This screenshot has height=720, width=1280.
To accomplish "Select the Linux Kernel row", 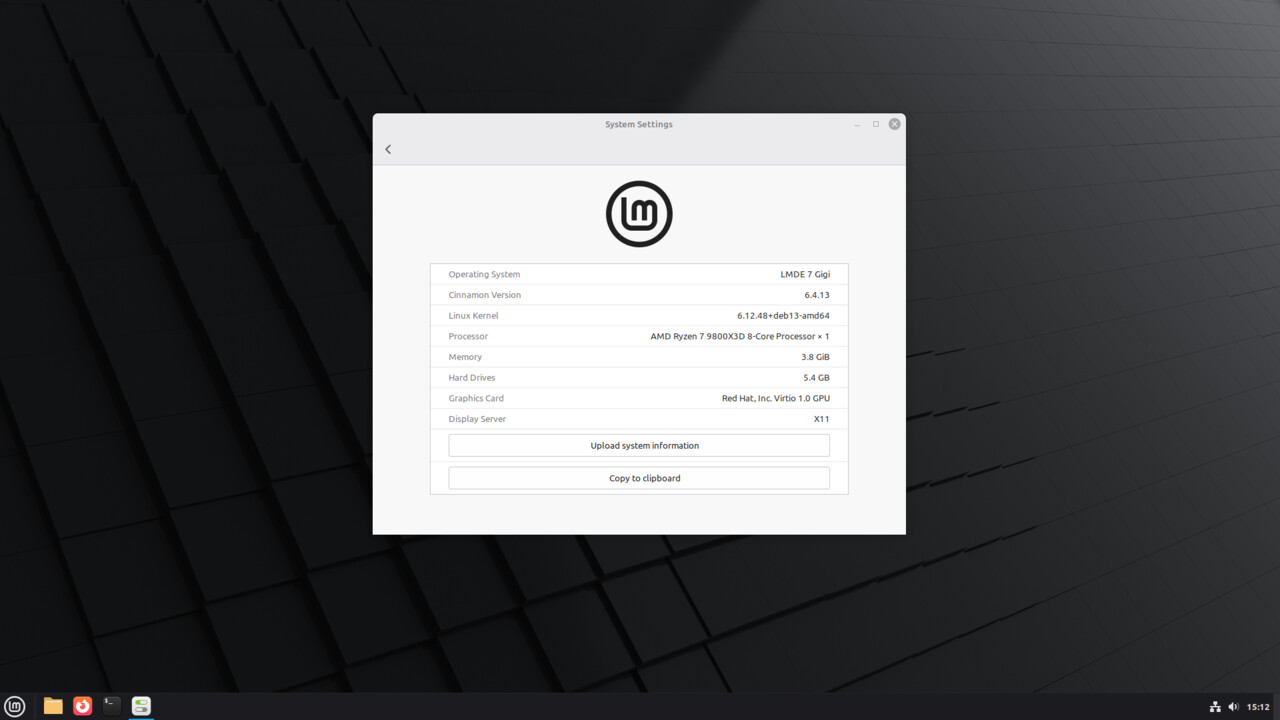I will 639,316.
